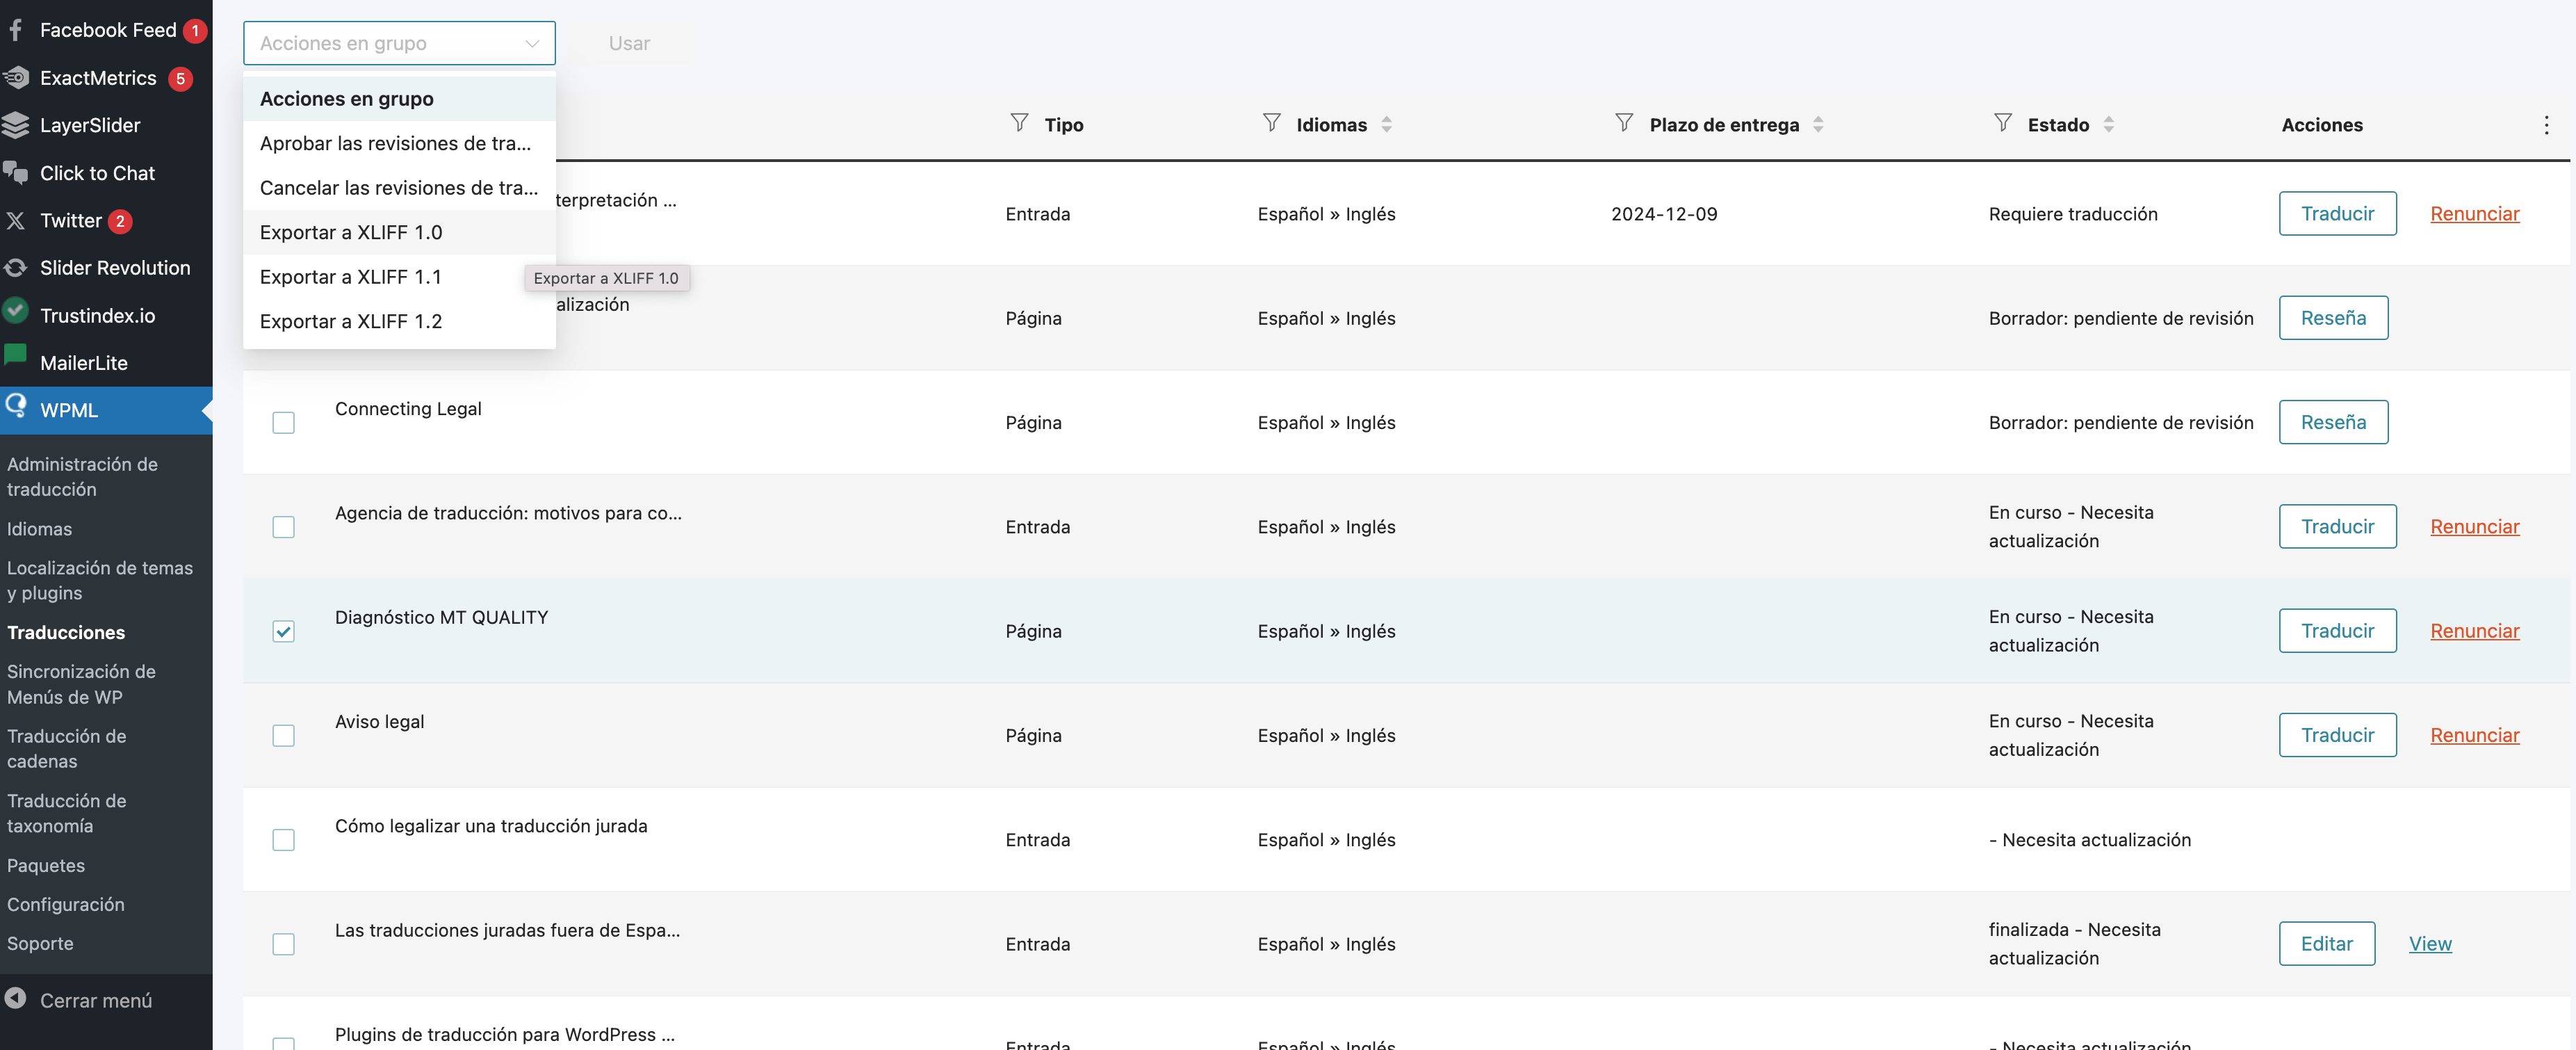The width and height of the screenshot is (2576, 1050).
Task: Open Traducción de cadenas submenu item
Action: (x=67, y=749)
